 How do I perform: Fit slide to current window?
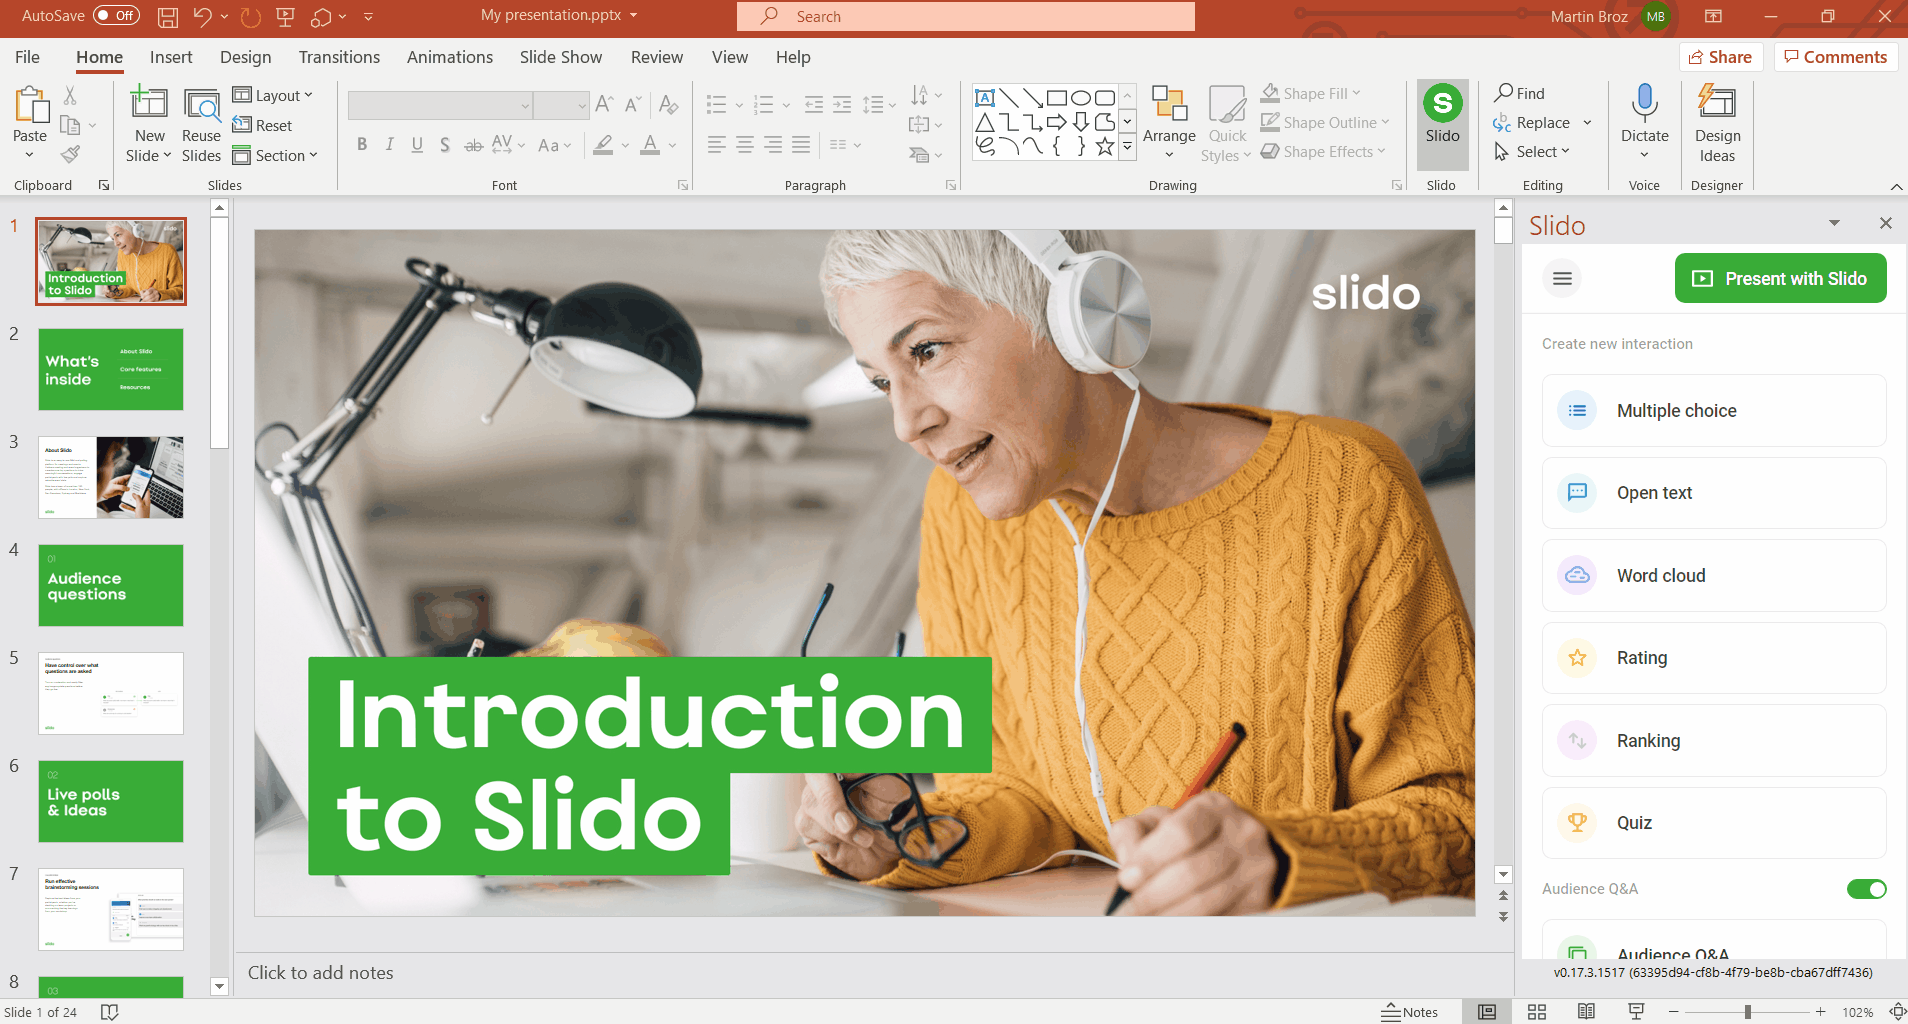tap(1897, 1012)
